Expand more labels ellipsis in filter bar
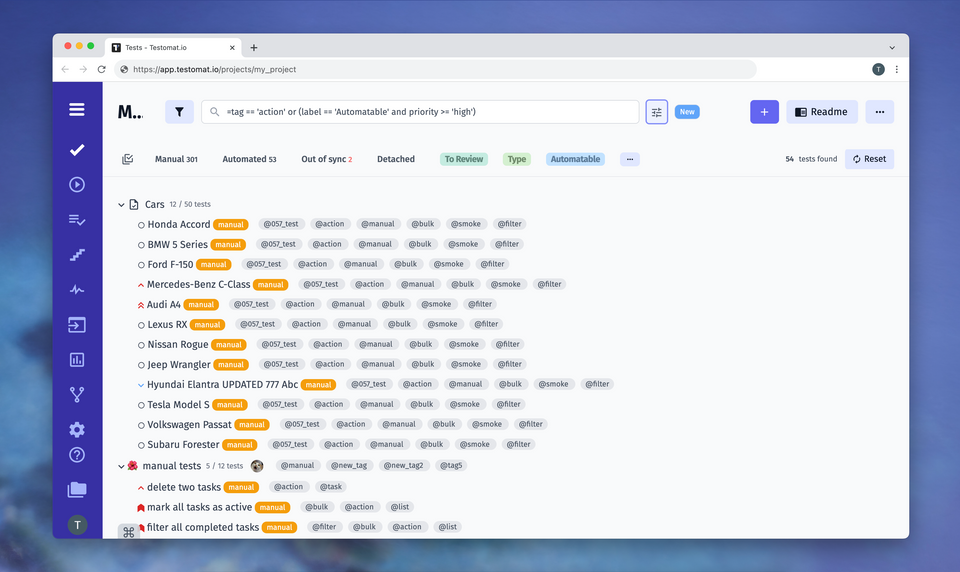 click(629, 159)
